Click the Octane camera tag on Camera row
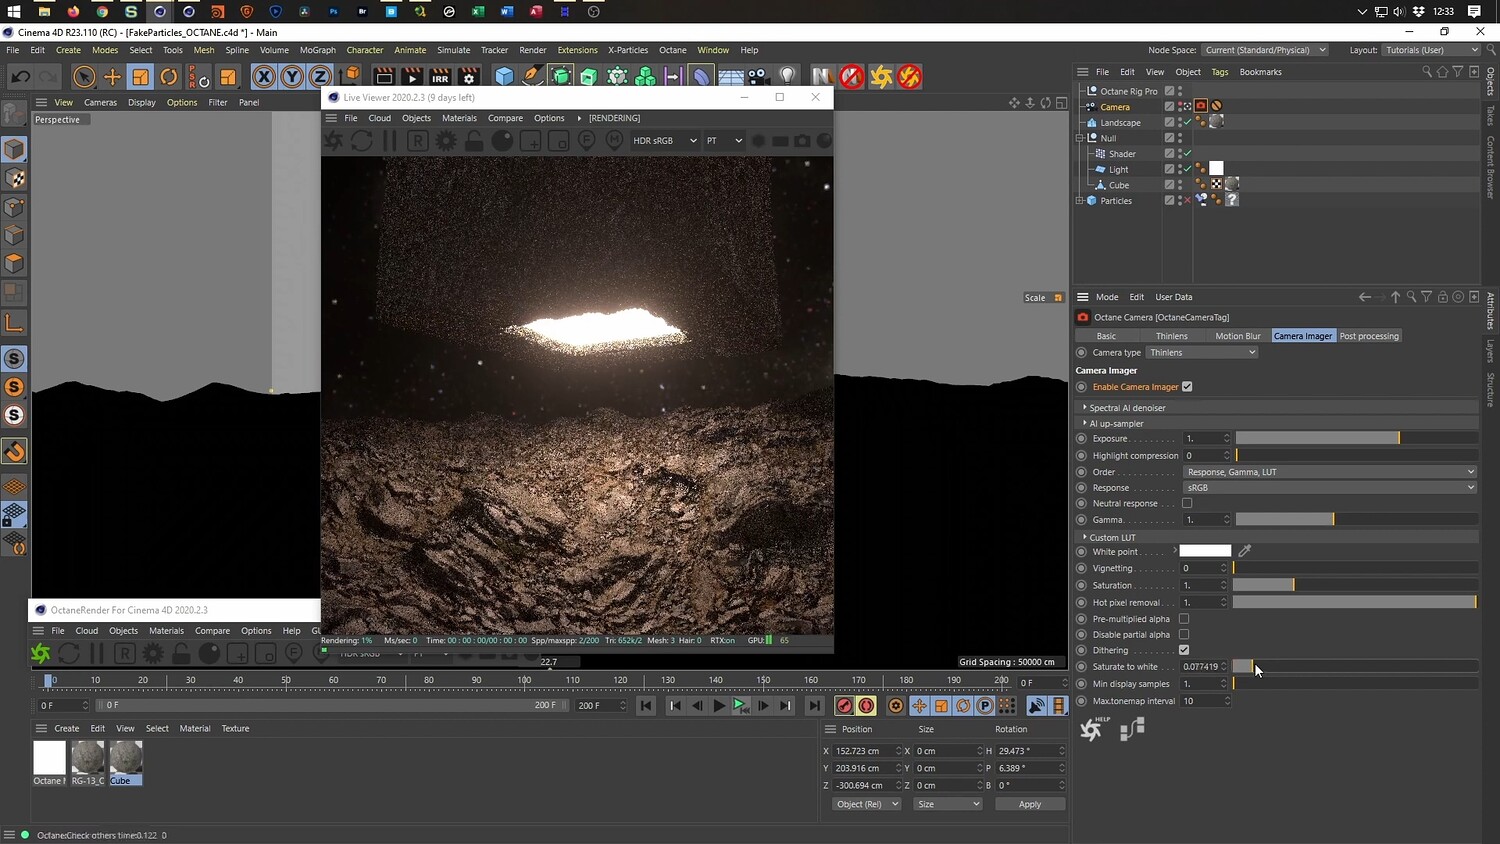The width and height of the screenshot is (1500, 844). [1201, 106]
